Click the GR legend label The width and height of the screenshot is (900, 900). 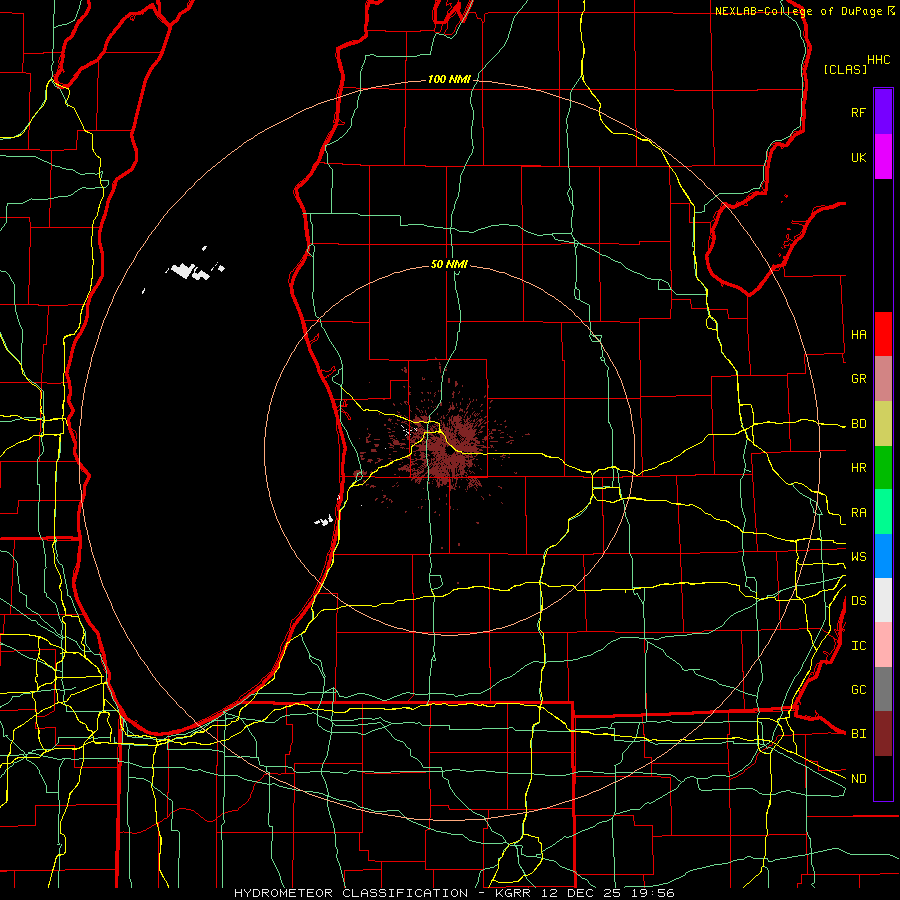[858, 379]
